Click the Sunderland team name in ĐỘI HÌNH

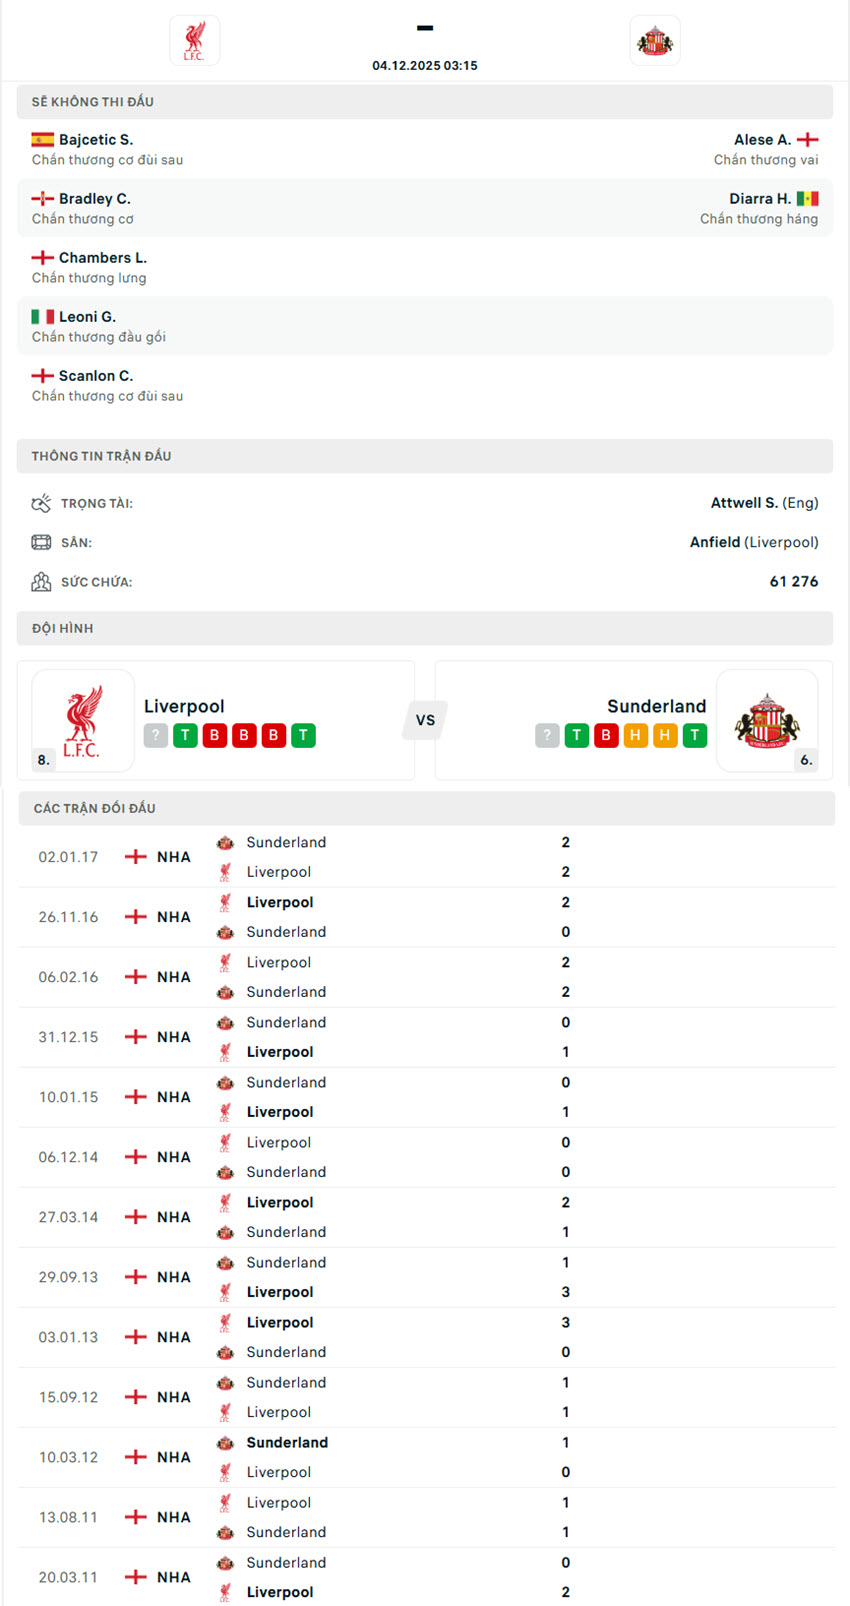657,706
